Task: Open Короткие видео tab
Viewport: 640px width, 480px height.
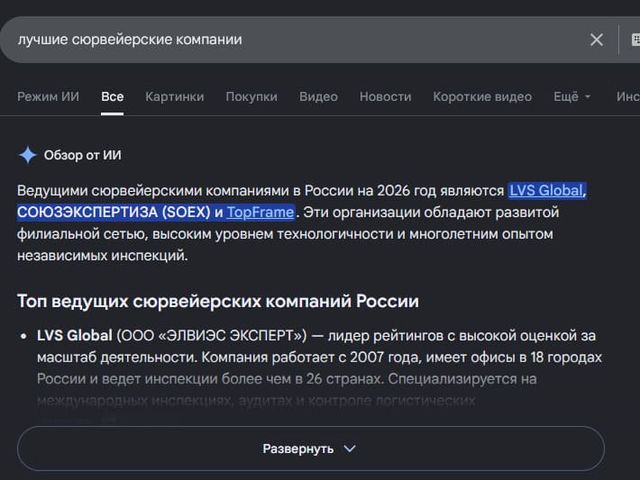Action: (482, 97)
